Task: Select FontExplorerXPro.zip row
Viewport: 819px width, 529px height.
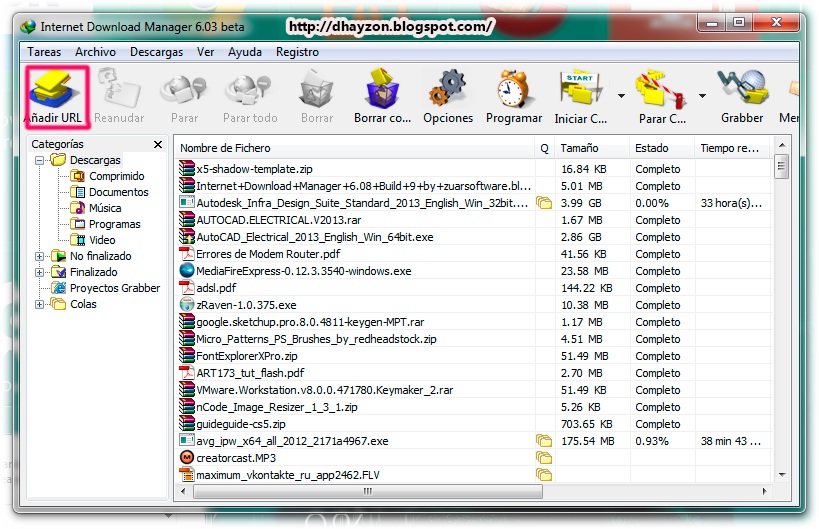Action: coord(474,356)
